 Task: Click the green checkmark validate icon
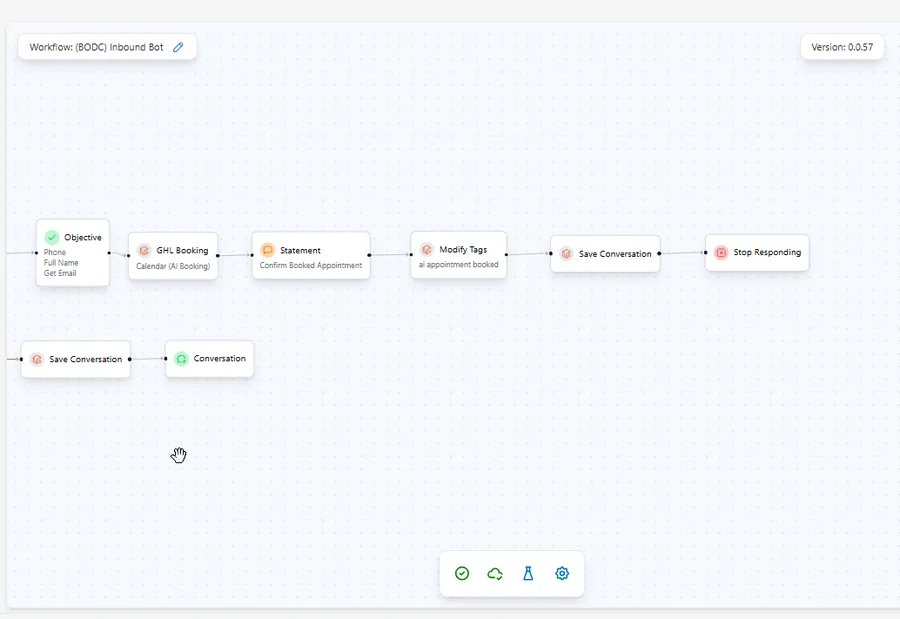[462, 573]
